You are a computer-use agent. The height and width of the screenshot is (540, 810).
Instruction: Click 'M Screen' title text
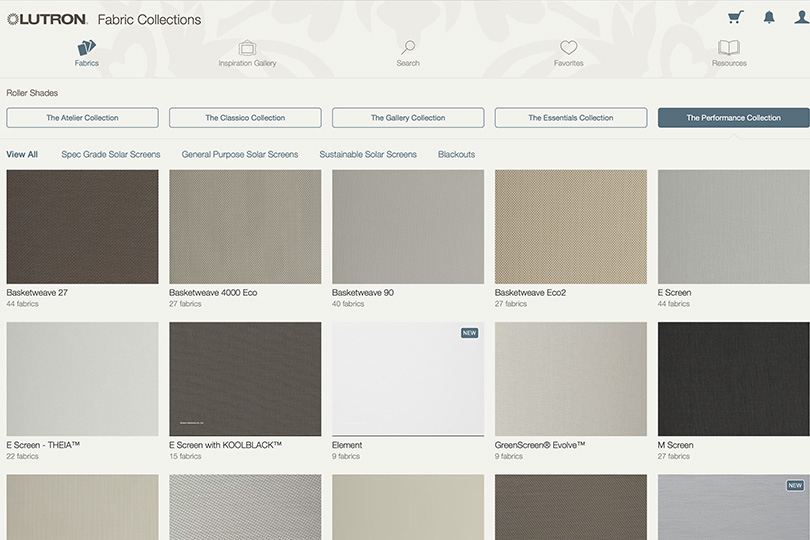675,445
